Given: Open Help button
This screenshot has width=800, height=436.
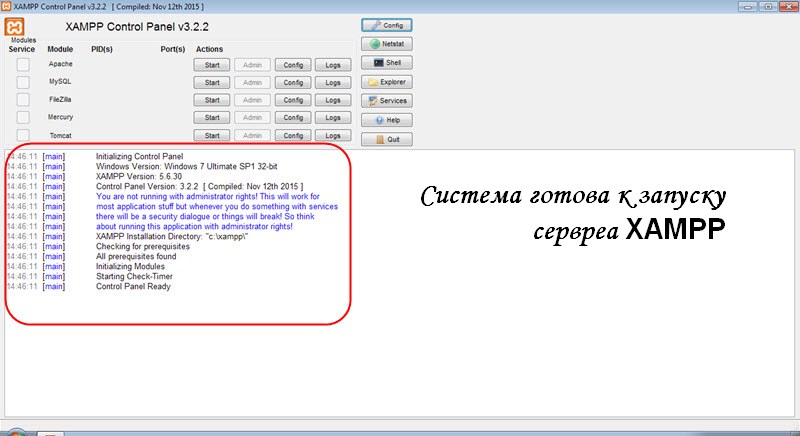Looking at the screenshot, I should pos(387,120).
